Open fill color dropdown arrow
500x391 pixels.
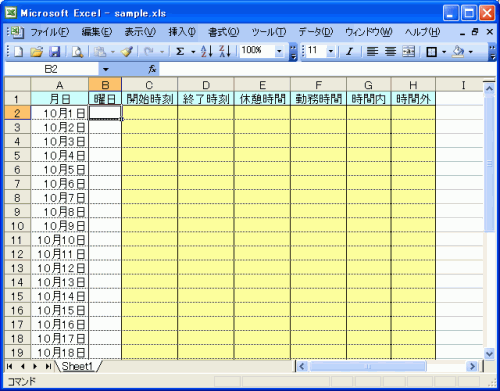471,52
